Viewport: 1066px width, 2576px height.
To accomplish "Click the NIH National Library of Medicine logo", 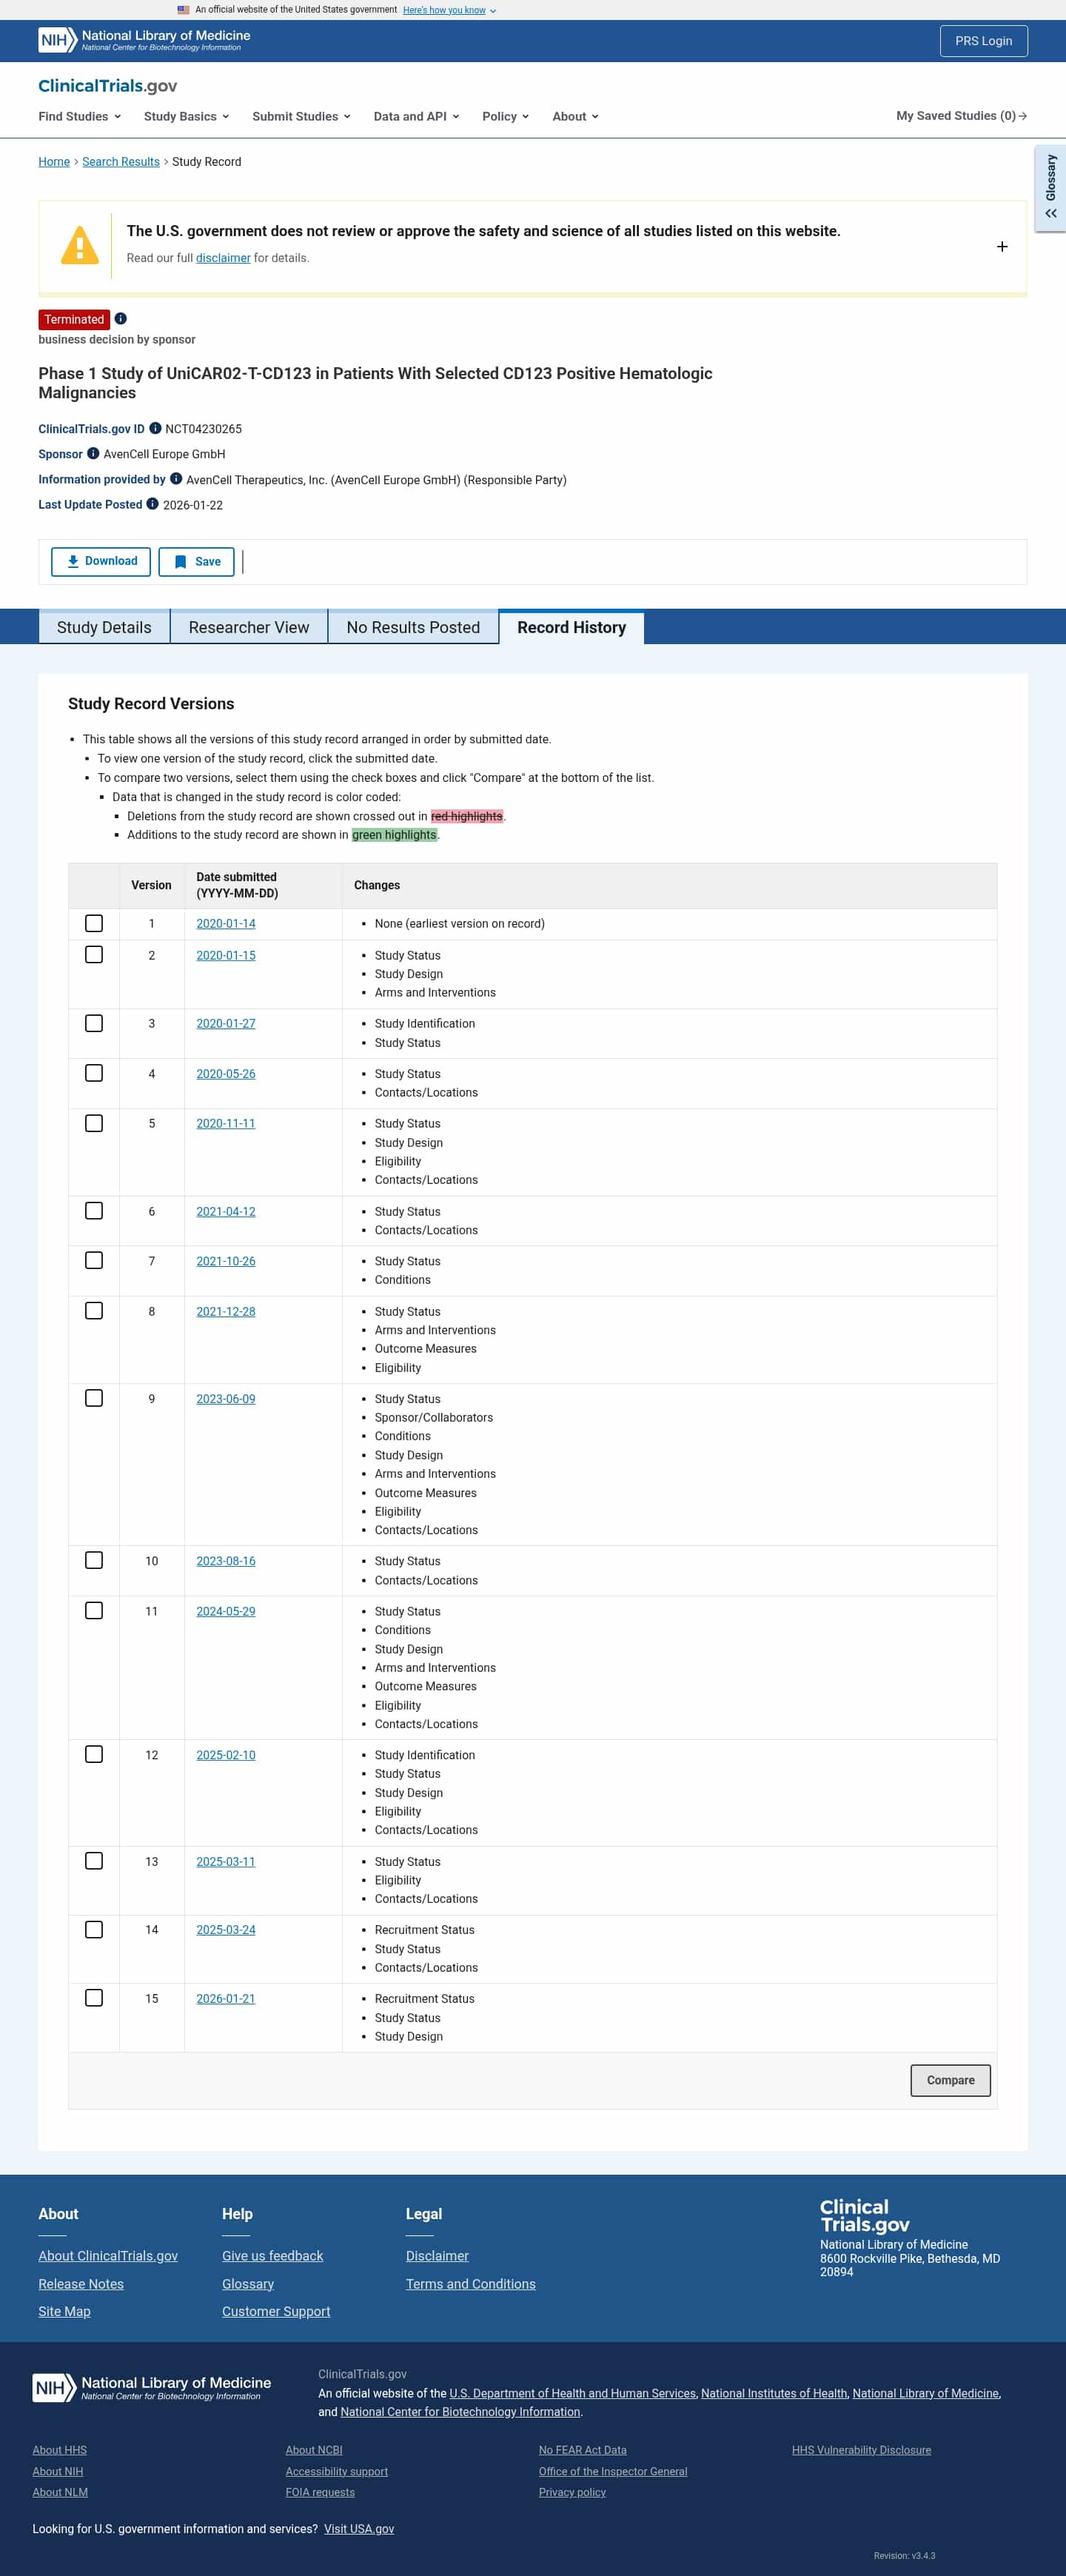I will point(144,40).
